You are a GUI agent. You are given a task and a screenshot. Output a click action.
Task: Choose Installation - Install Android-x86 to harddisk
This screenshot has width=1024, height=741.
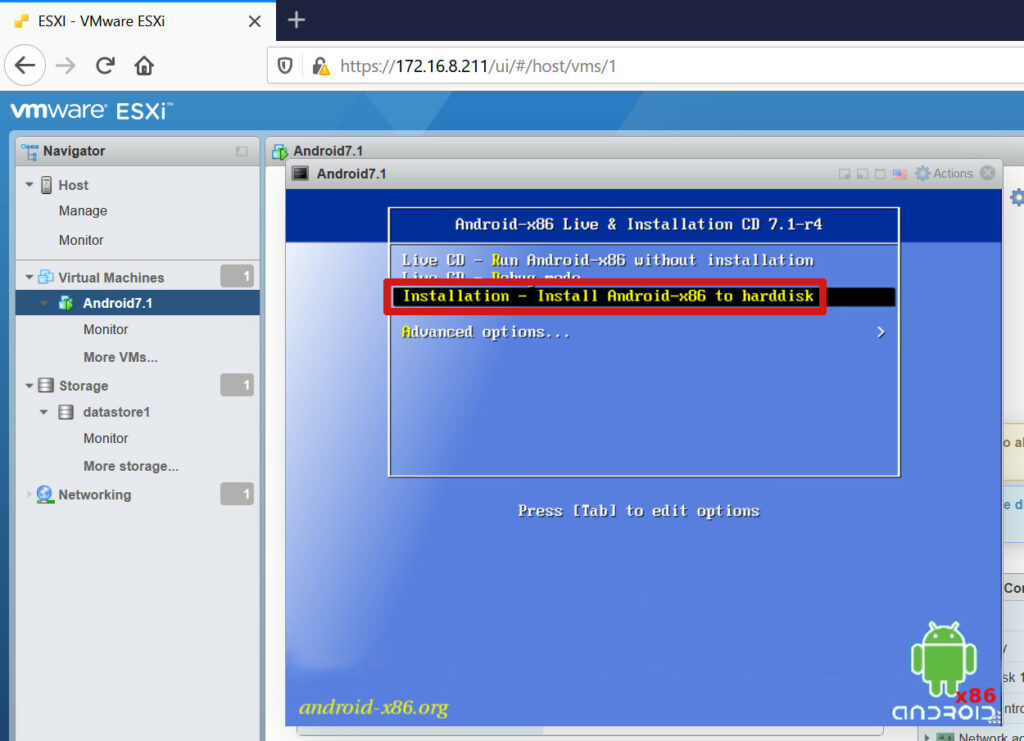point(644,296)
